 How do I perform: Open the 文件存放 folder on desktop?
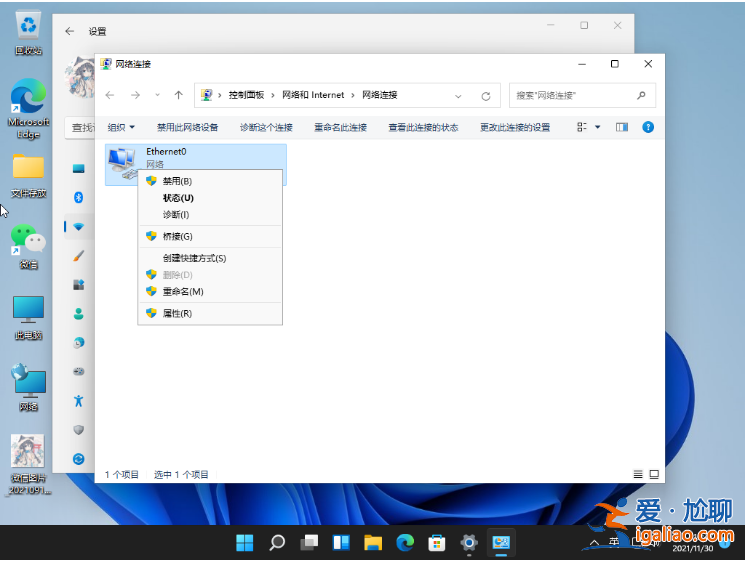(29, 175)
